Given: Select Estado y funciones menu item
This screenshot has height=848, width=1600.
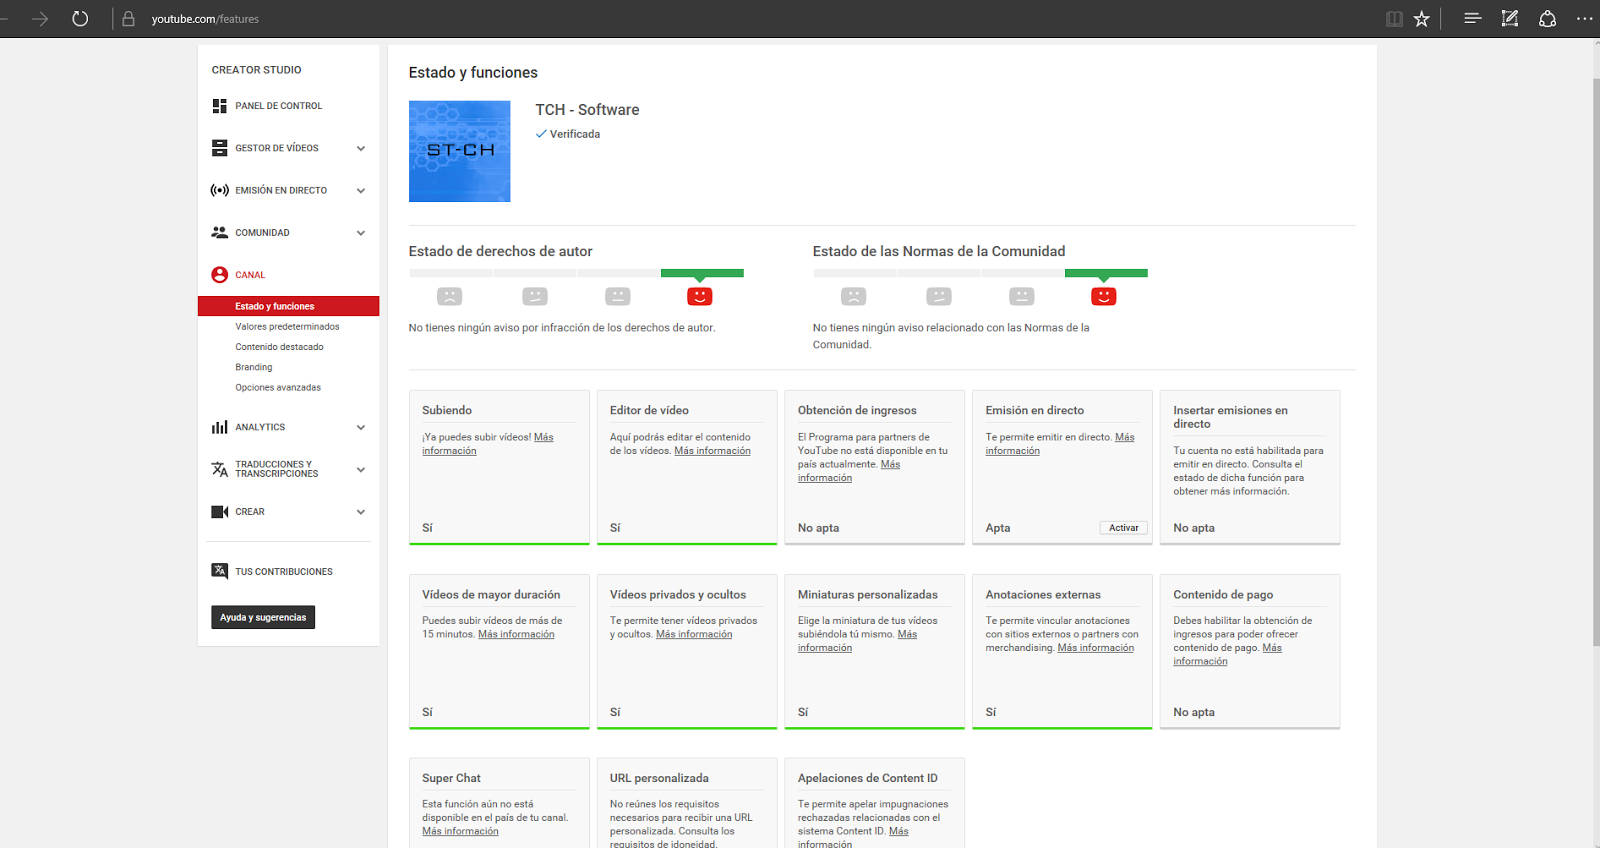Looking at the screenshot, I should tap(288, 306).
